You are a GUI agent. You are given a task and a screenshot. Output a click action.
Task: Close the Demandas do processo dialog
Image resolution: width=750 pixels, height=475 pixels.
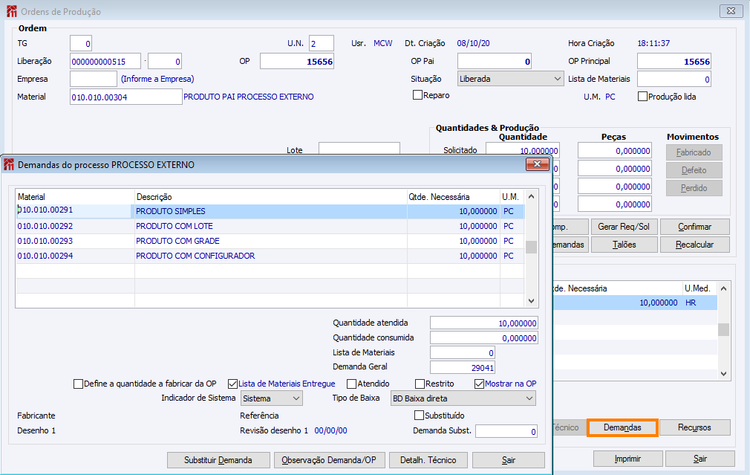[x=537, y=164]
